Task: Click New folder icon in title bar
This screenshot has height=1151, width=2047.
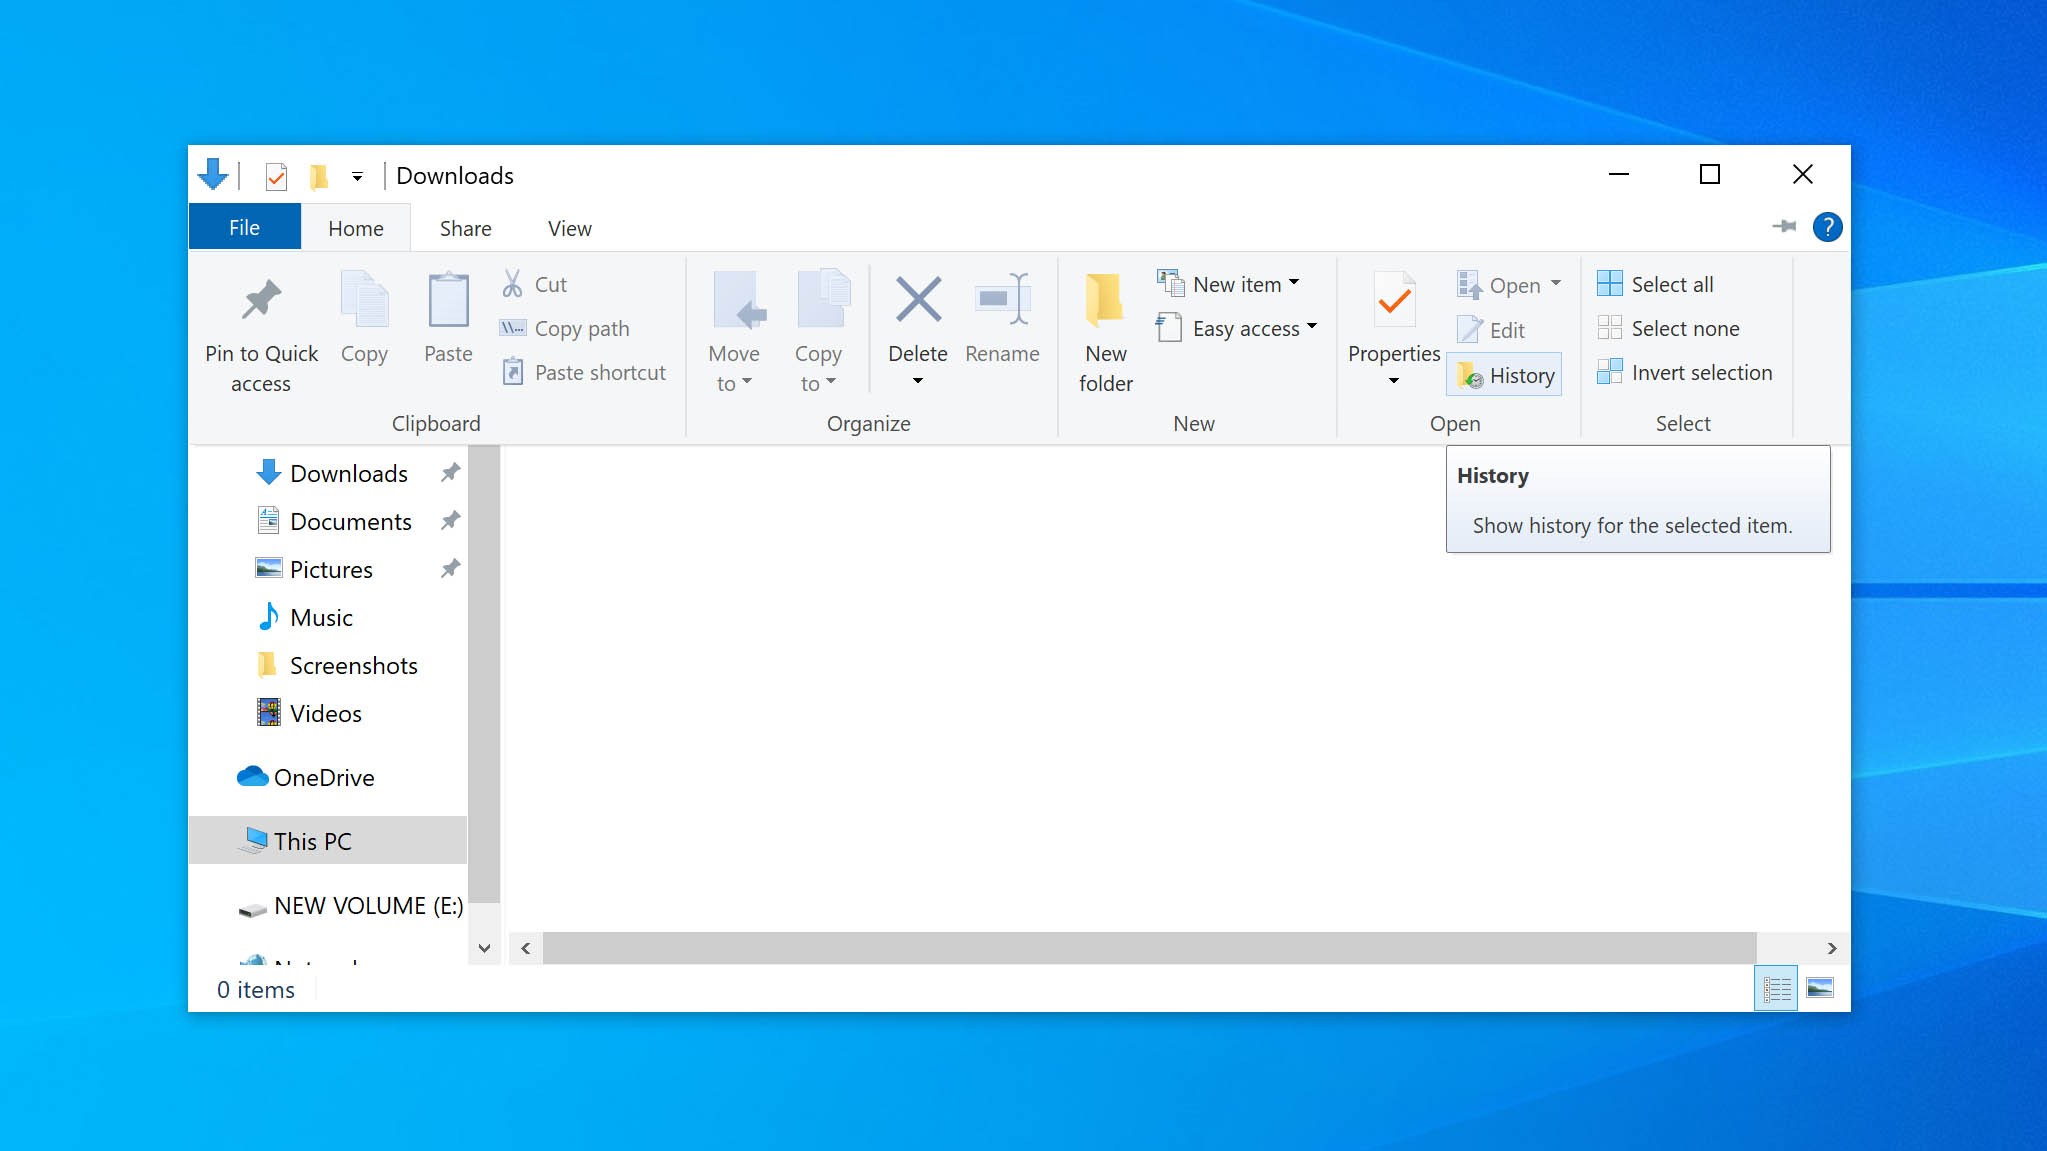Action: (x=319, y=177)
